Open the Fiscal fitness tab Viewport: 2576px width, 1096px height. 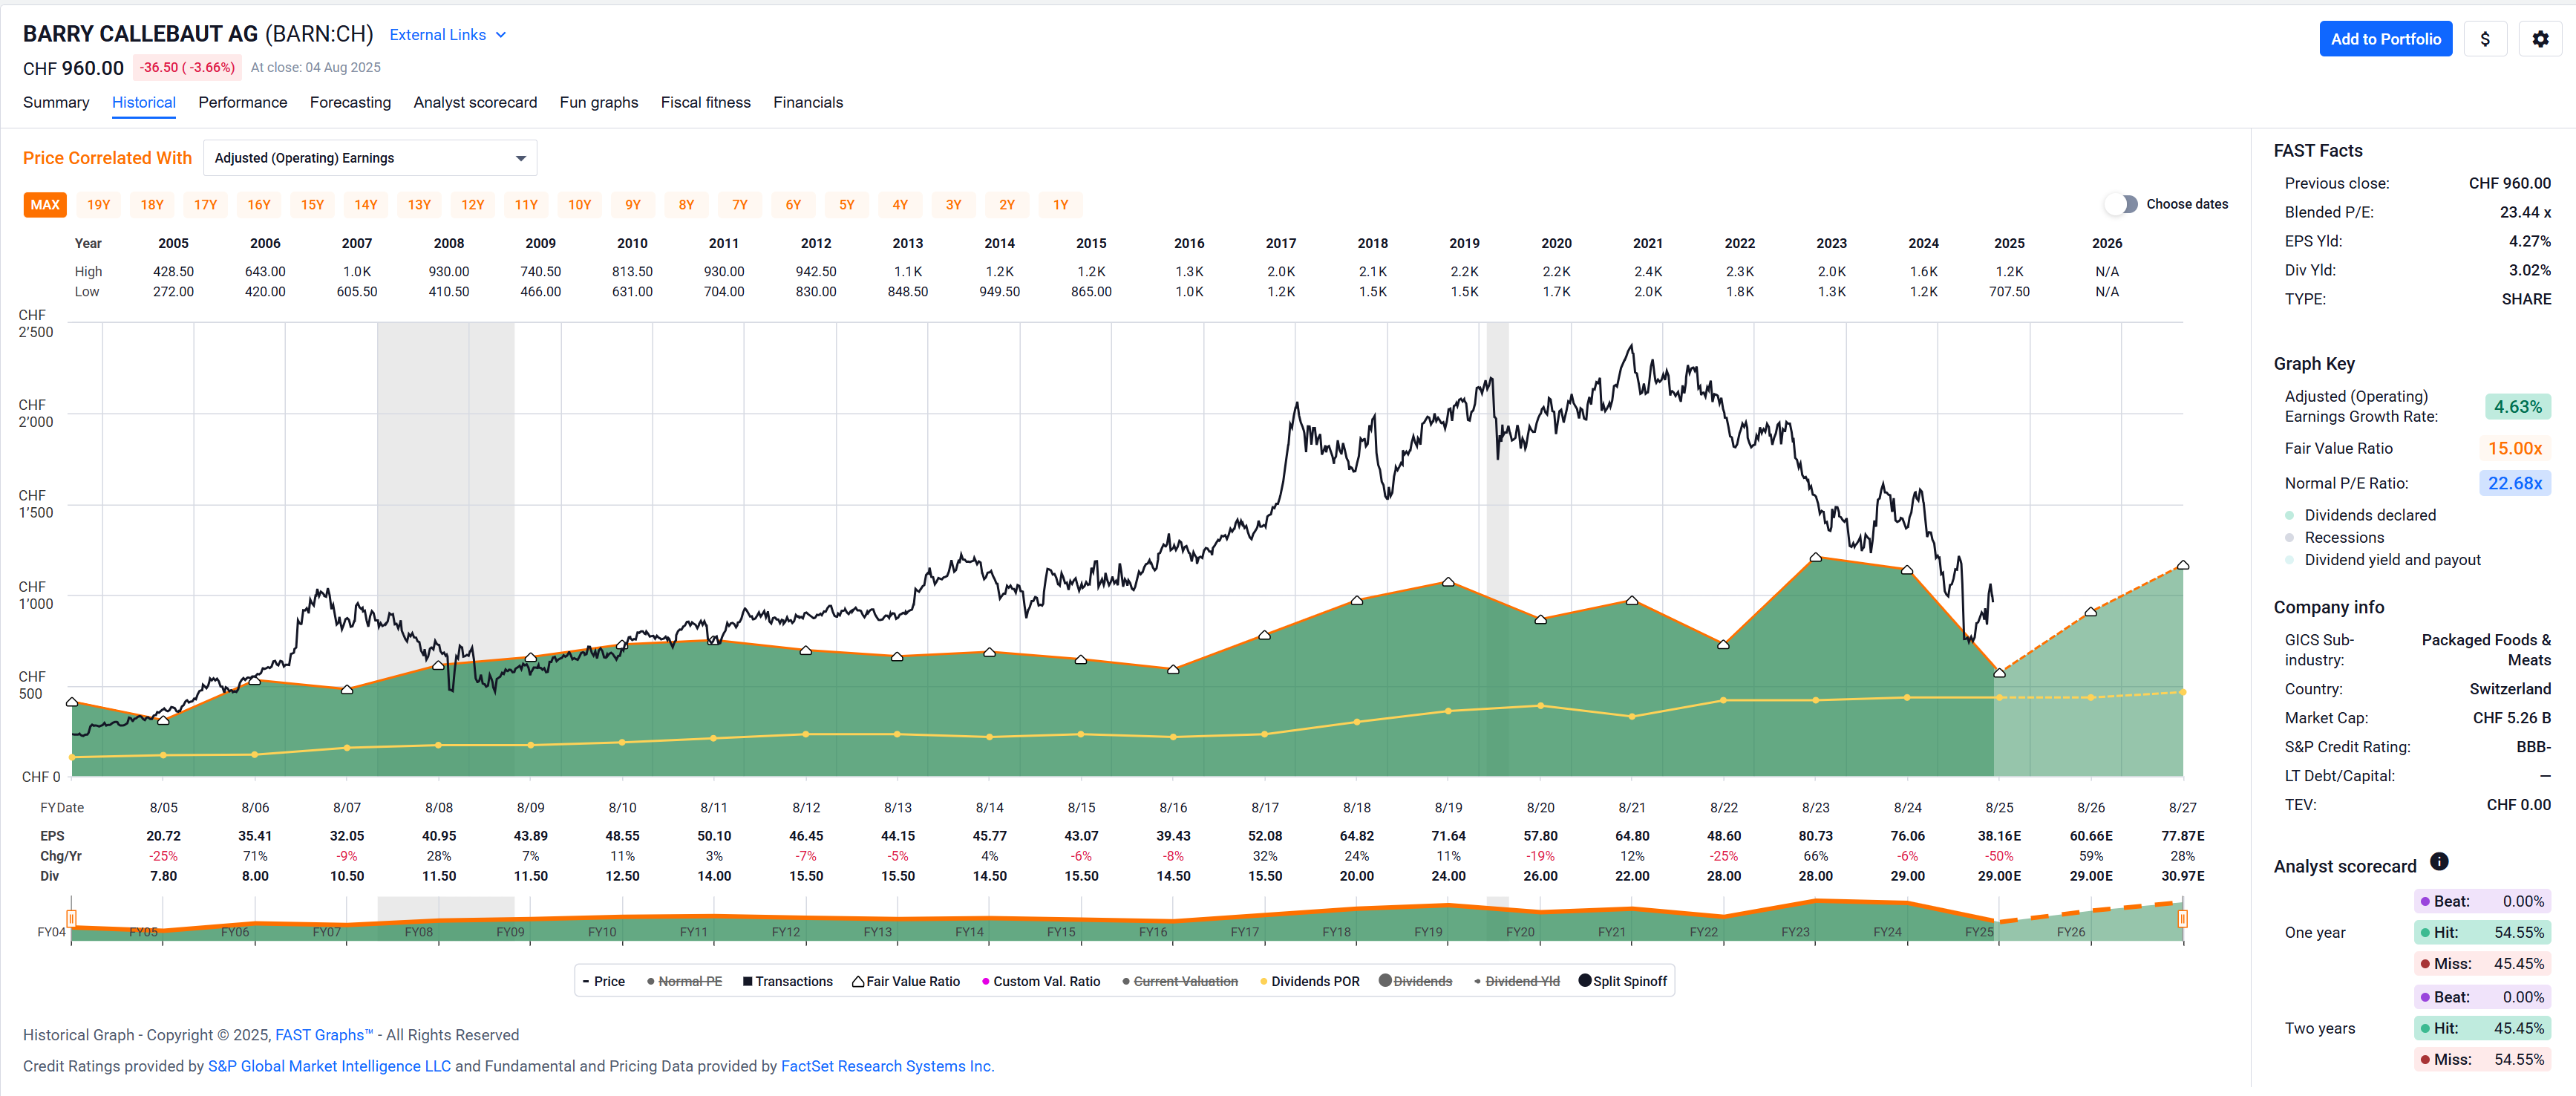point(705,102)
